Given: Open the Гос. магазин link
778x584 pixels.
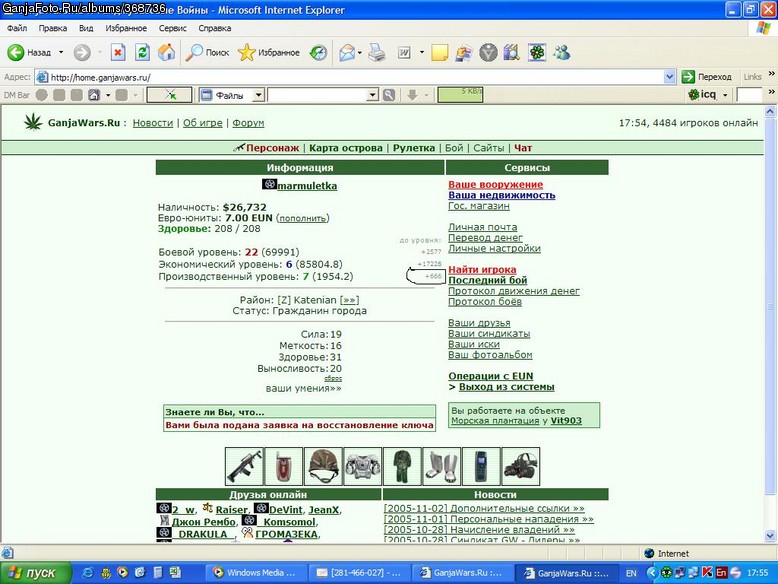Looking at the screenshot, I should pyautogui.click(x=479, y=205).
